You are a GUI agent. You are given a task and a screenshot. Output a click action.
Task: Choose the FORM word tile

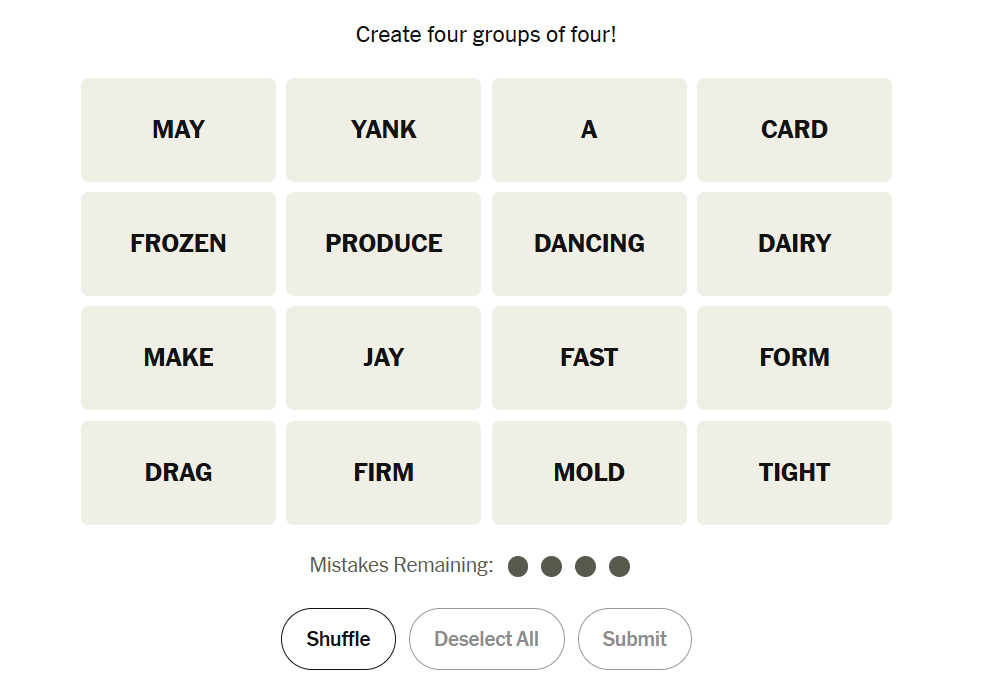(794, 358)
